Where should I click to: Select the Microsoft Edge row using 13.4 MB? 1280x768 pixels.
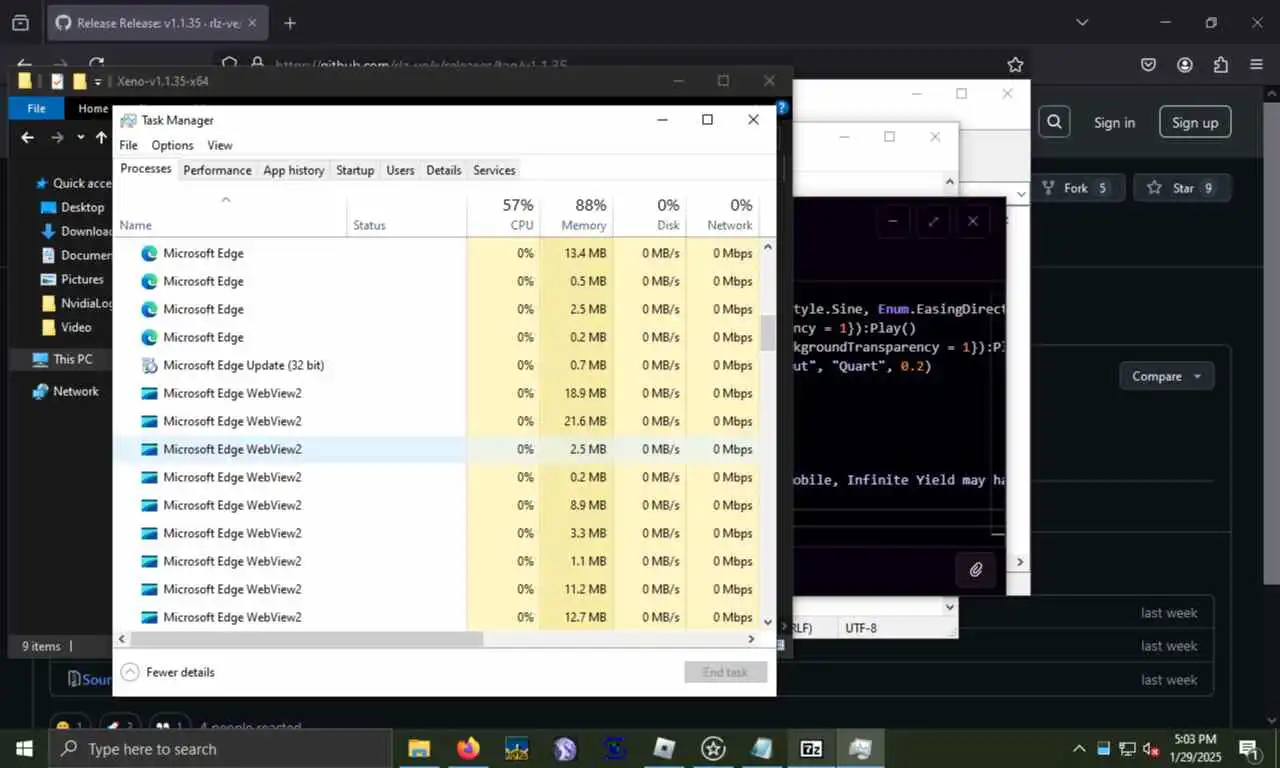438,253
